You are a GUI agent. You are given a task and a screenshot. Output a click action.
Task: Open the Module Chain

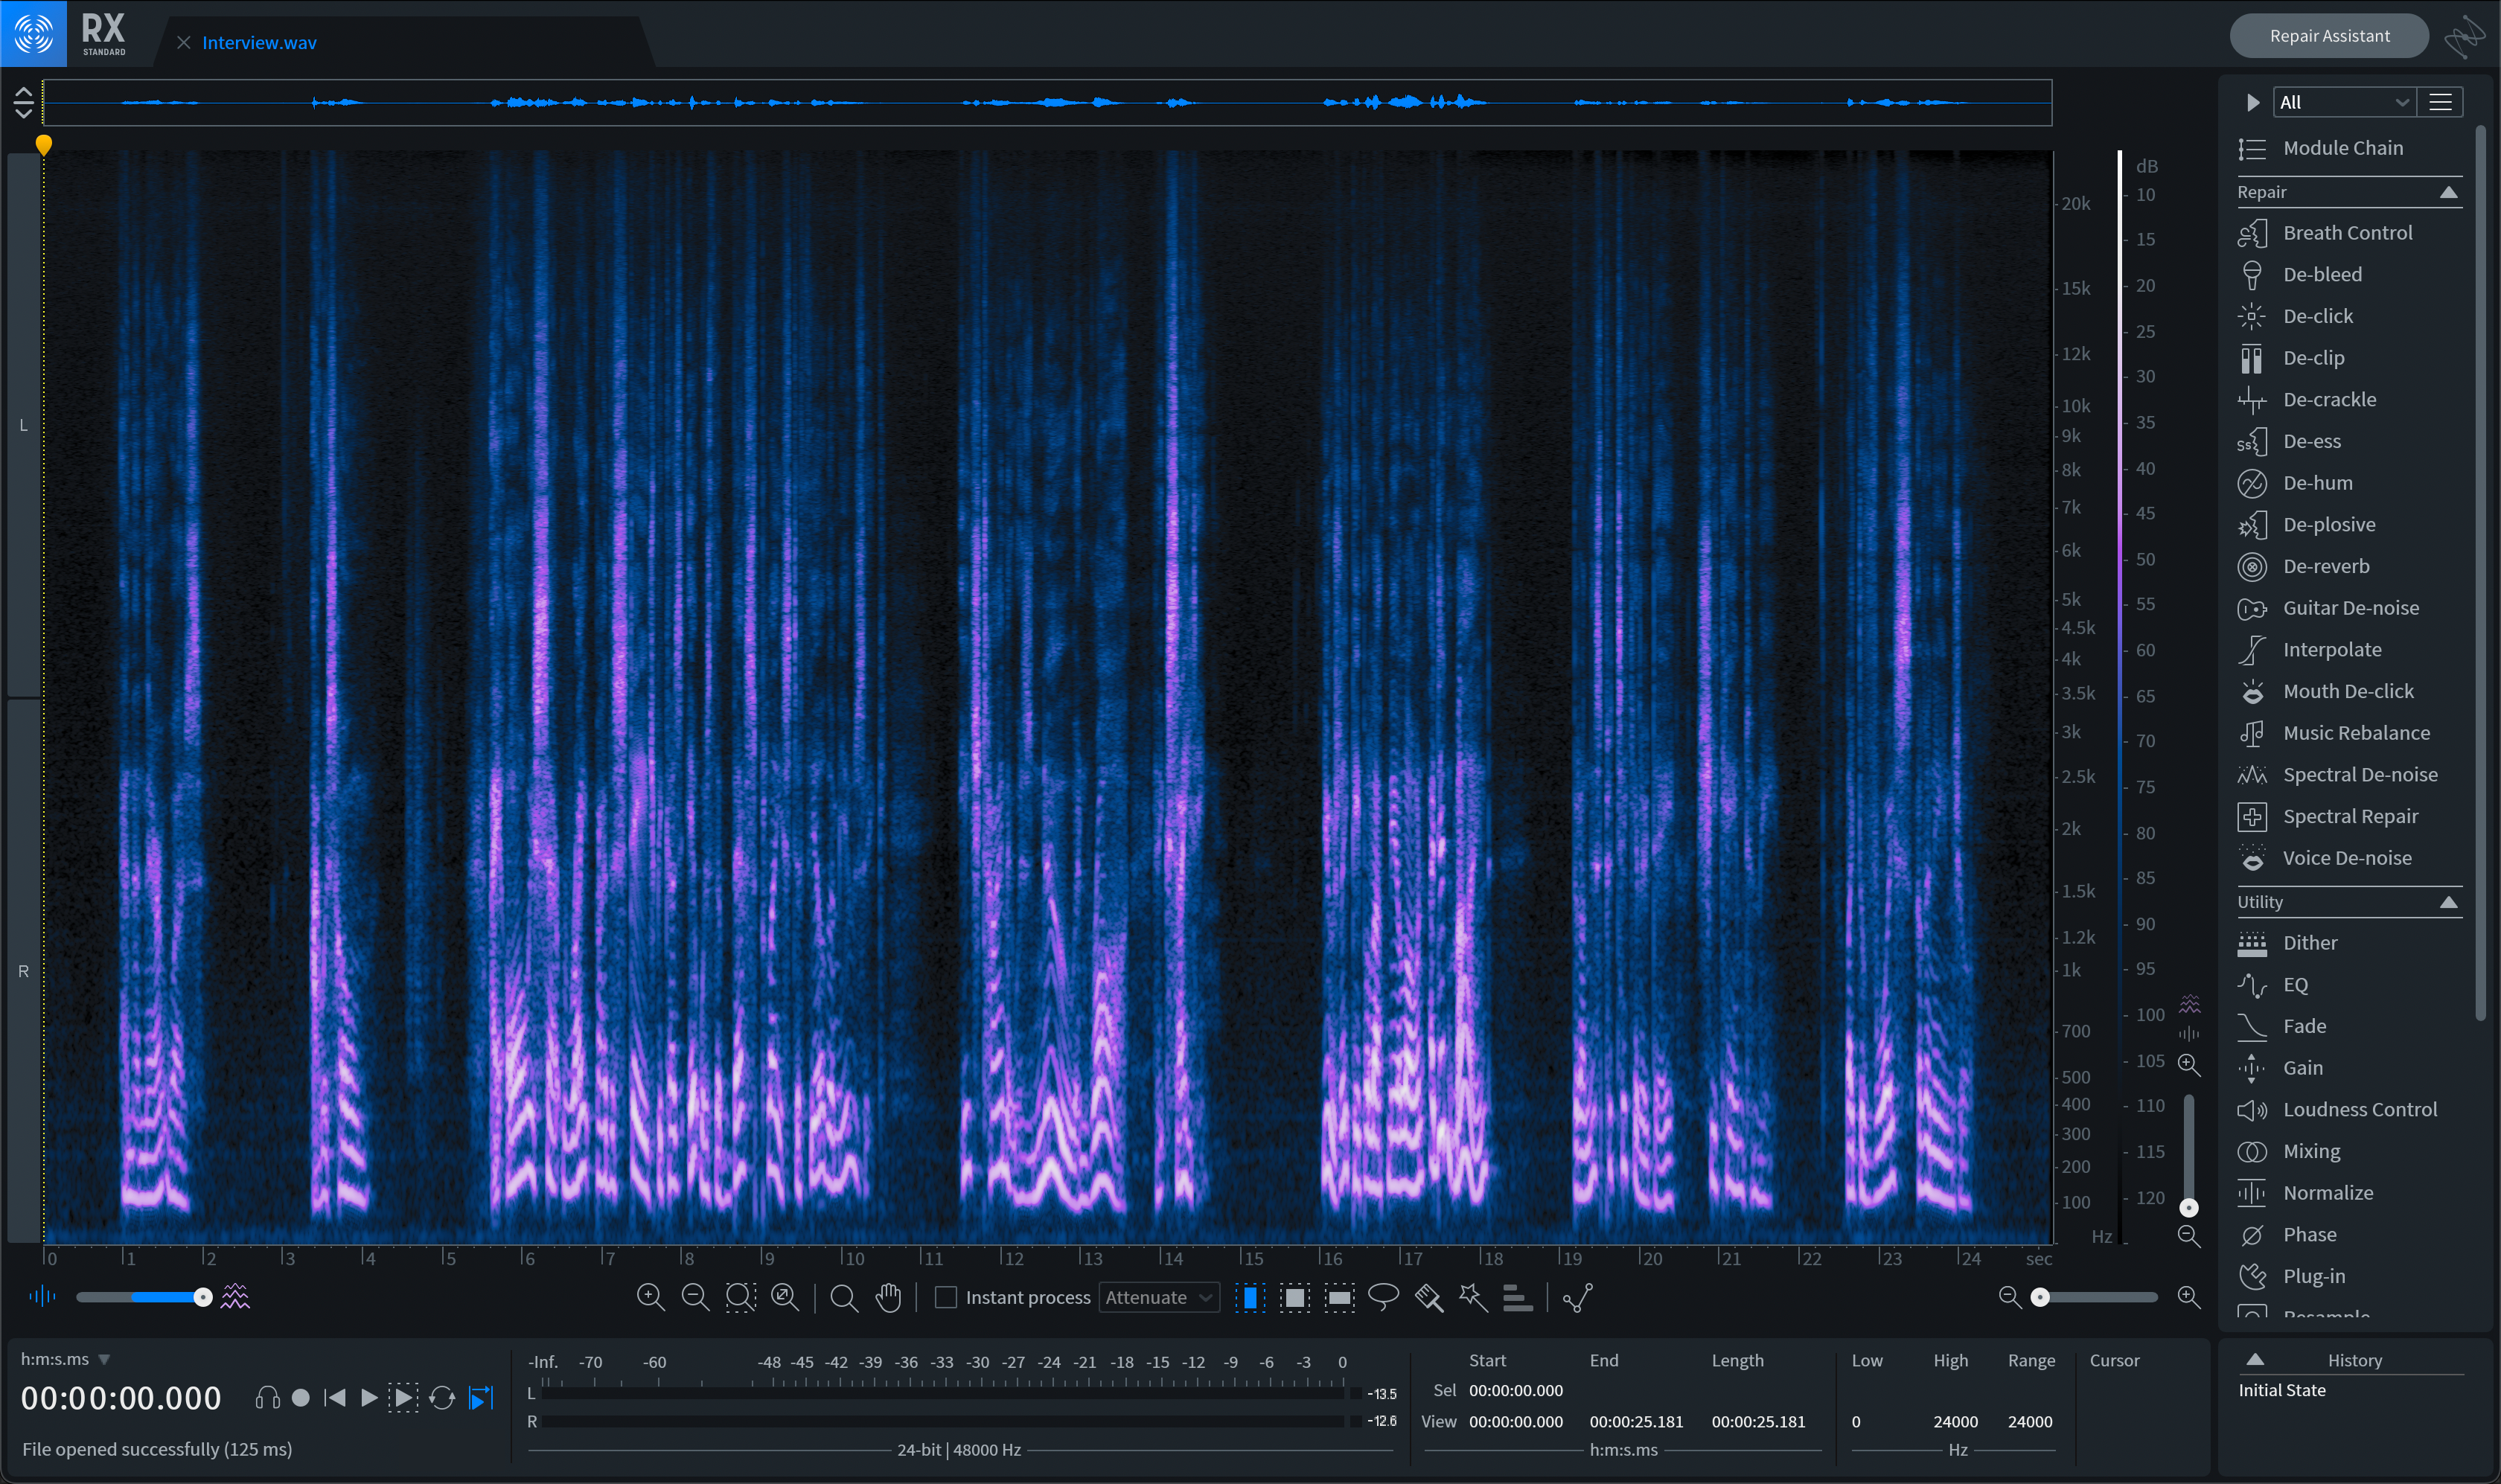click(x=2342, y=148)
